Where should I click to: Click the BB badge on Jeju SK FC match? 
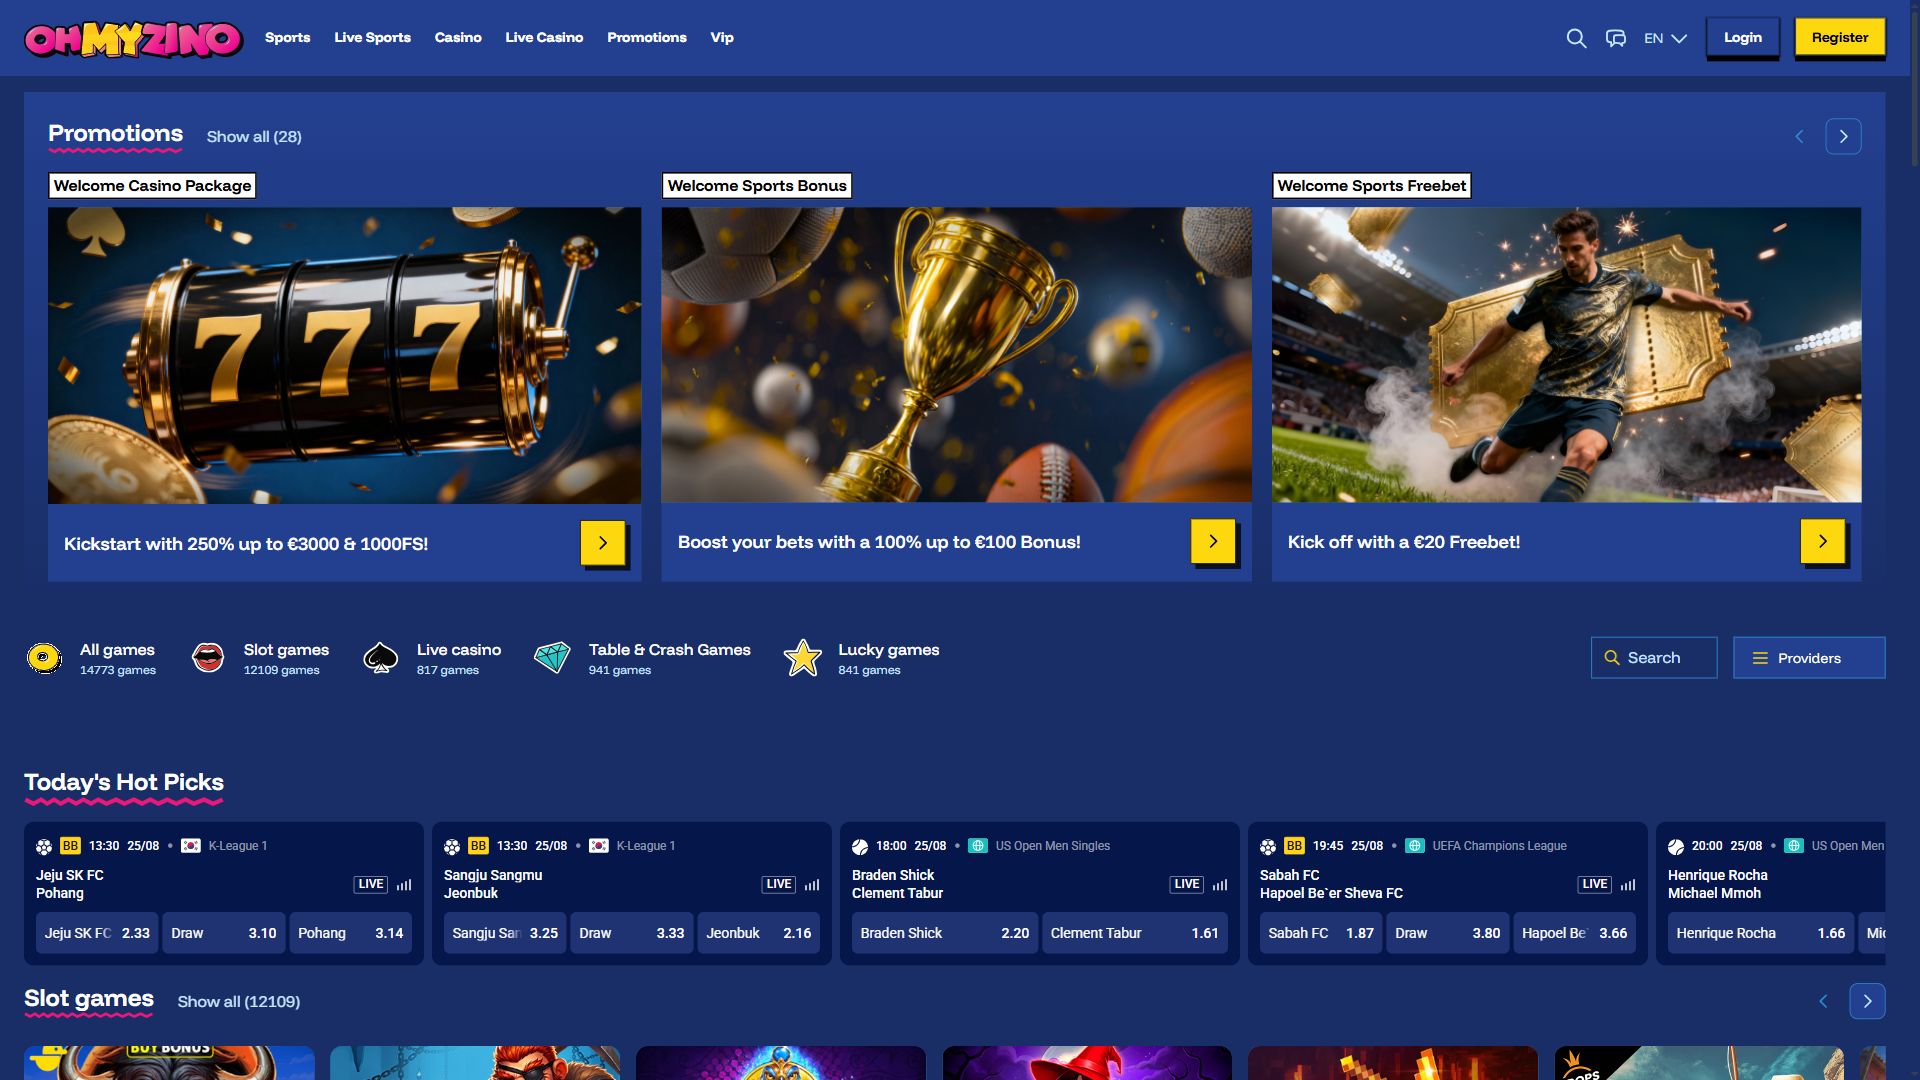tap(70, 846)
